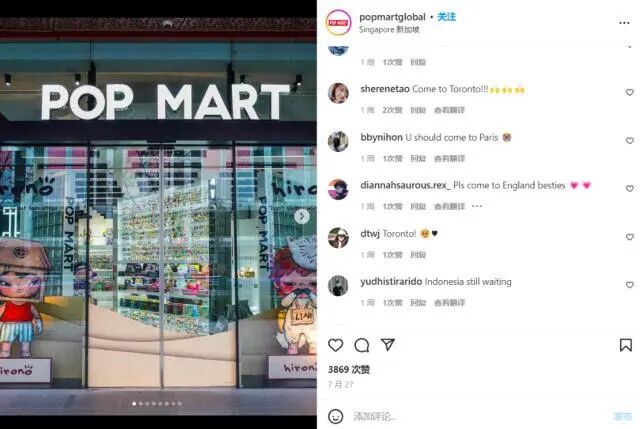The height and width of the screenshot is (429, 640).
Task: Expand translation under yudhistirarido's comment
Action: click(x=449, y=302)
